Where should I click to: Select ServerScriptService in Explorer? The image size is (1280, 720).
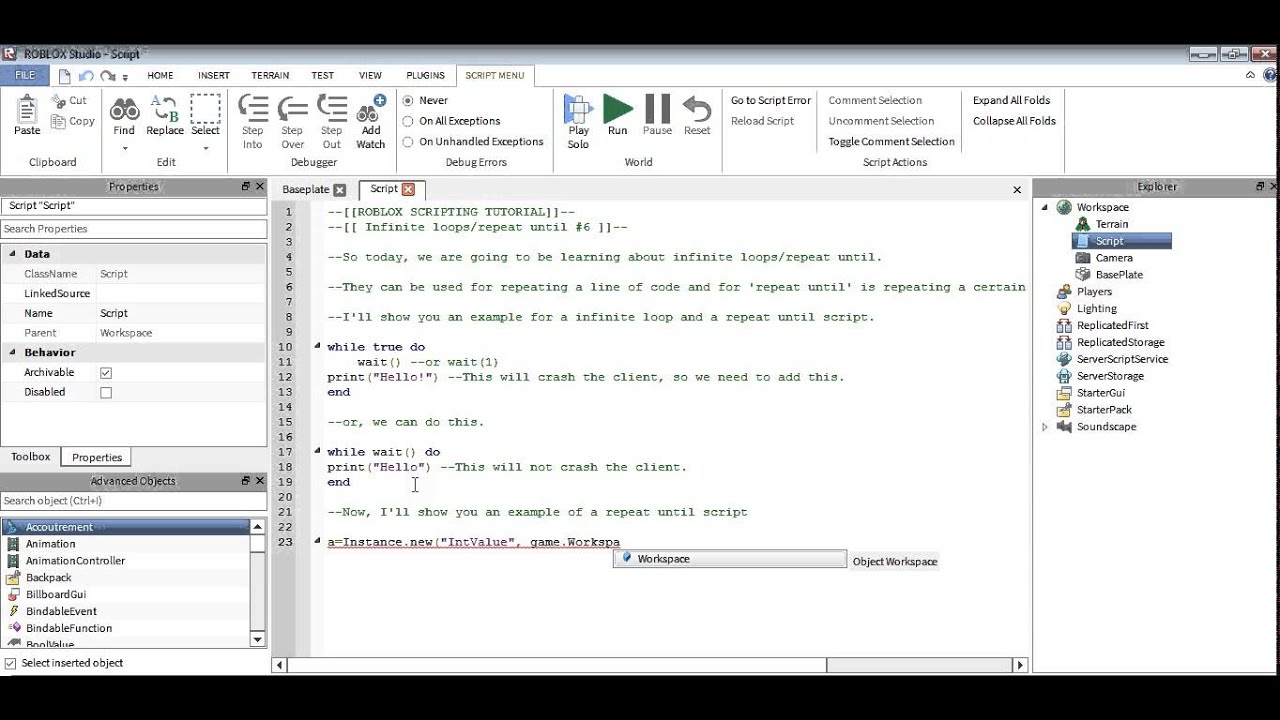tap(1122, 359)
